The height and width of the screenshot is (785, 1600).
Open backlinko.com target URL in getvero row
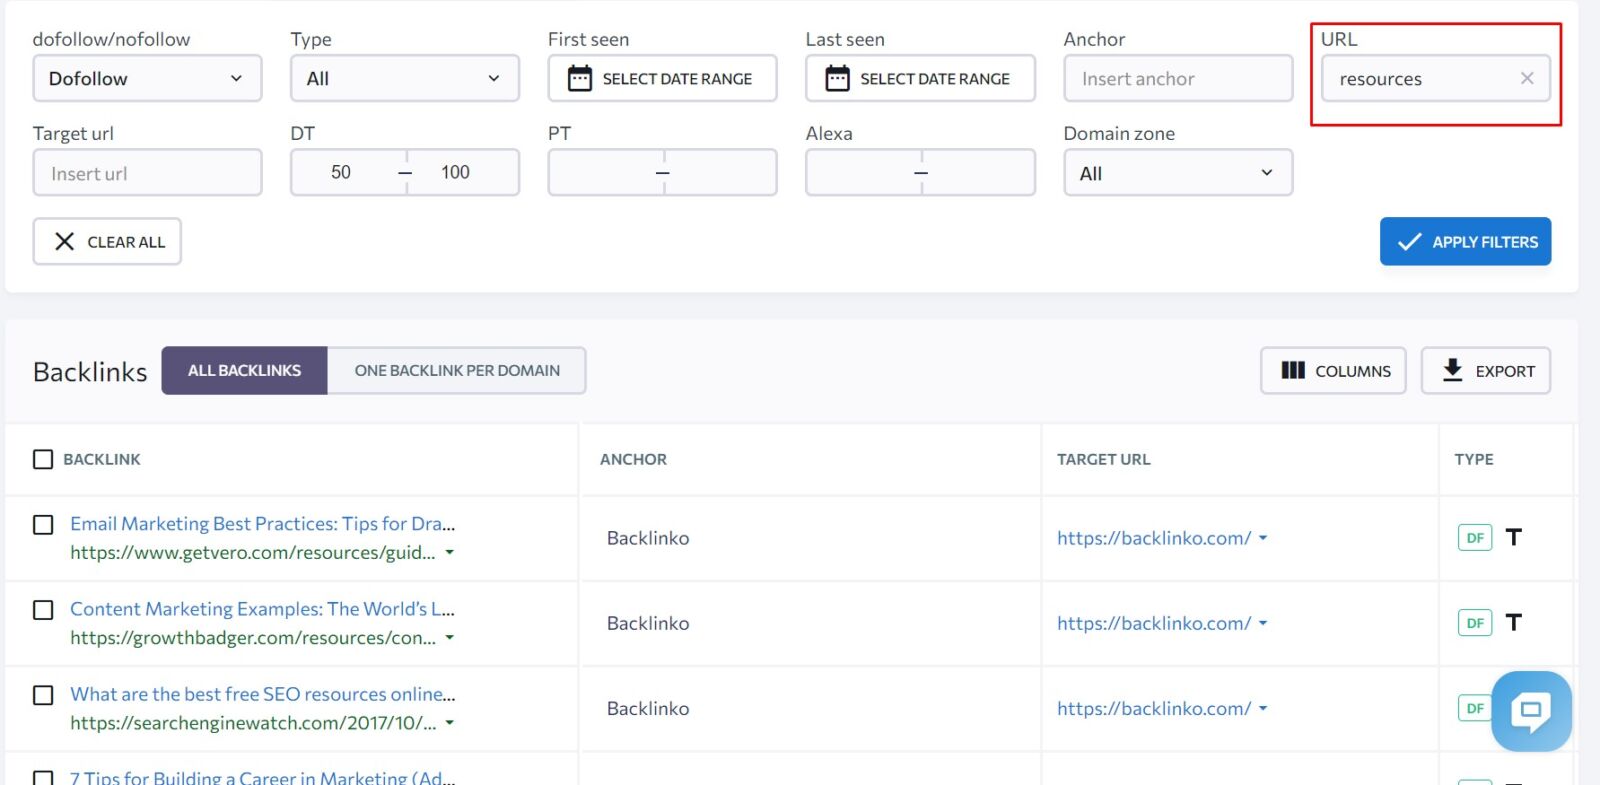coord(1154,538)
